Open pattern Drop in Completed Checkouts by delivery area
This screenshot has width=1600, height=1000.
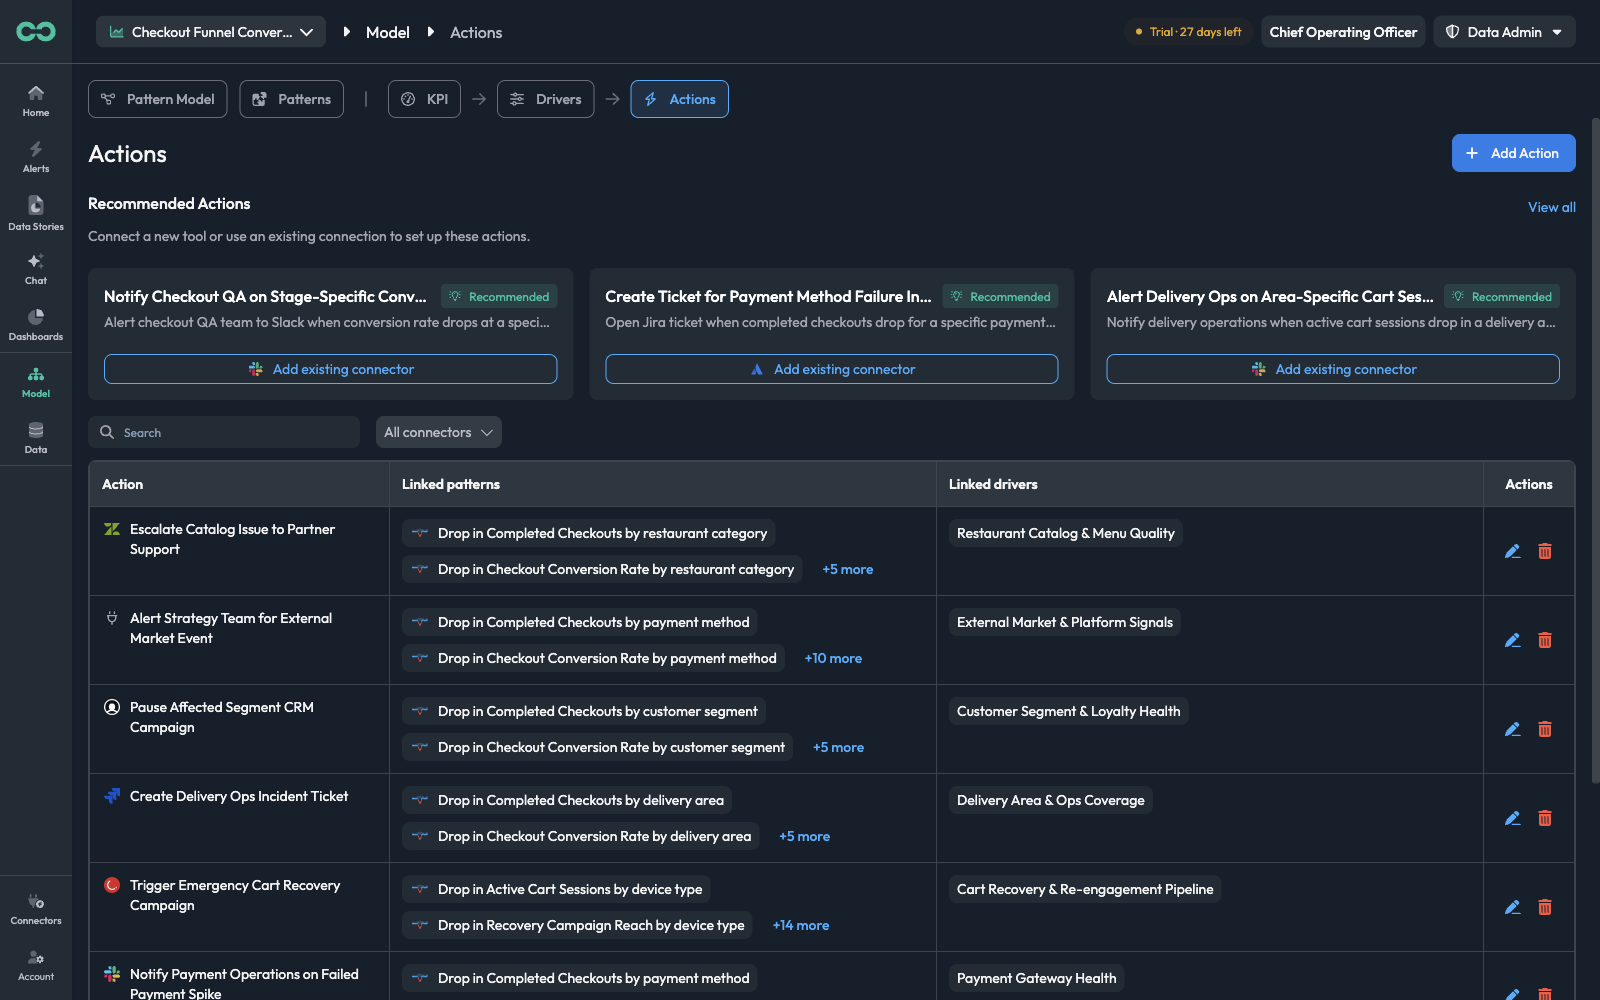[x=567, y=800]
